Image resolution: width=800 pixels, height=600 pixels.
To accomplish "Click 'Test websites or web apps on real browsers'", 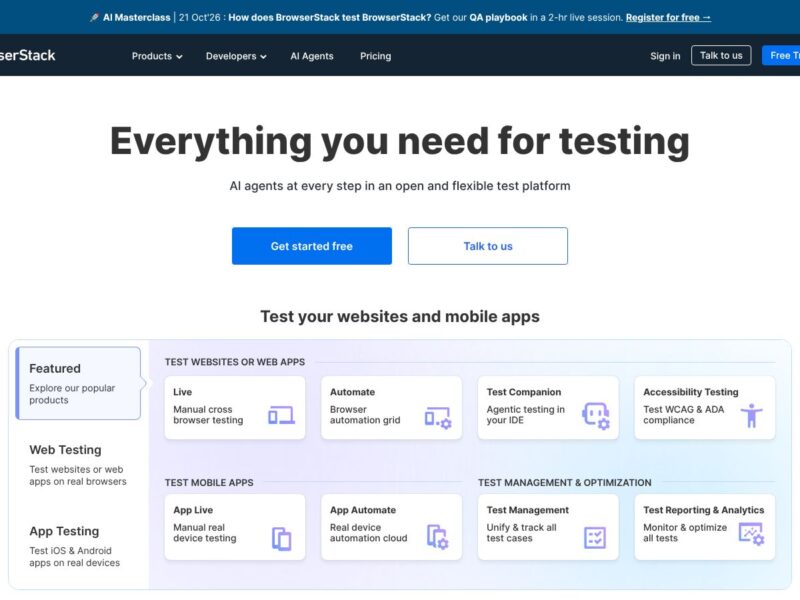I will tap(78, 475).
